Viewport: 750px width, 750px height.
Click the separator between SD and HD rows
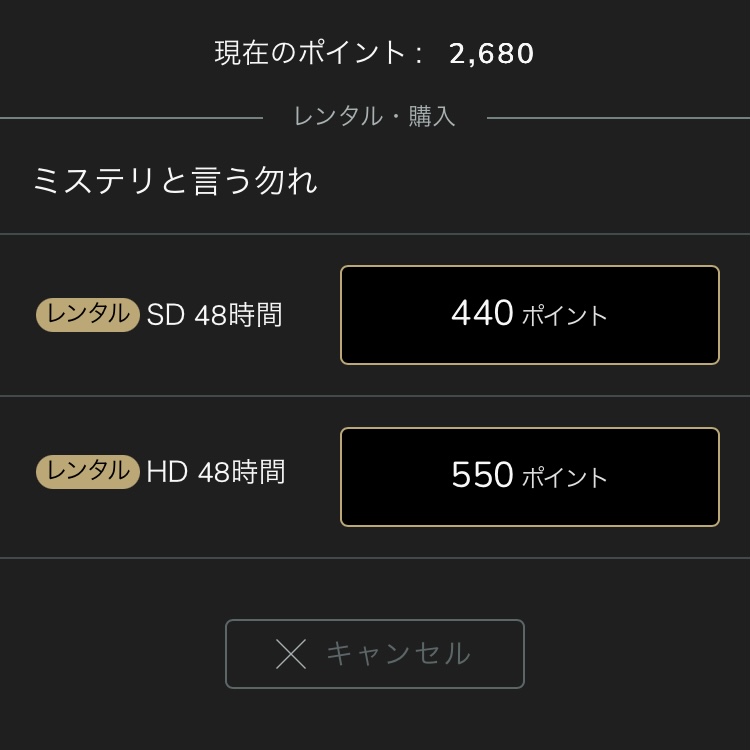coord(375,396)
